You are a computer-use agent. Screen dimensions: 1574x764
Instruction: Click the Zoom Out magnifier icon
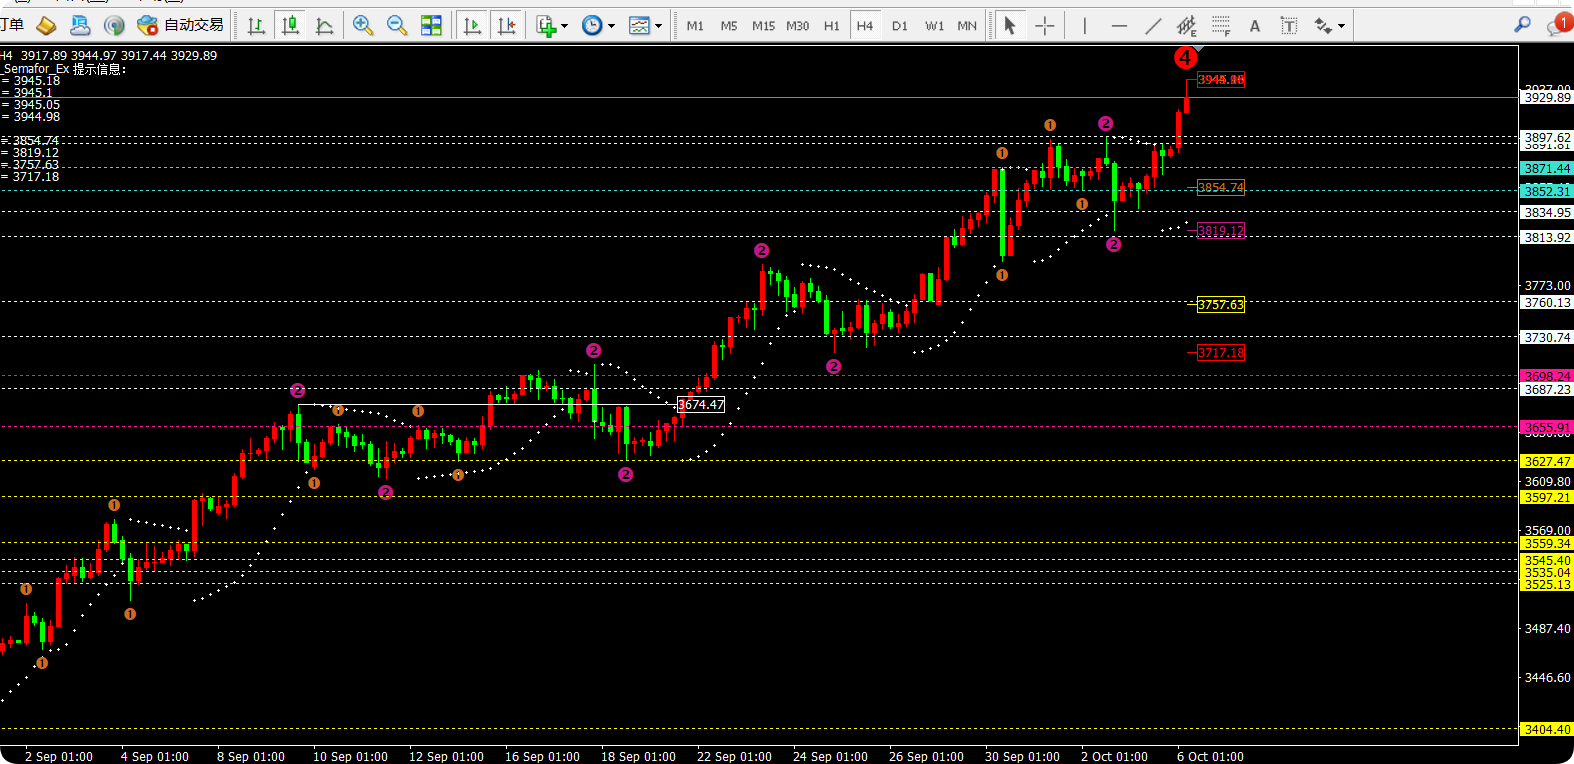[x=397, y=25]
